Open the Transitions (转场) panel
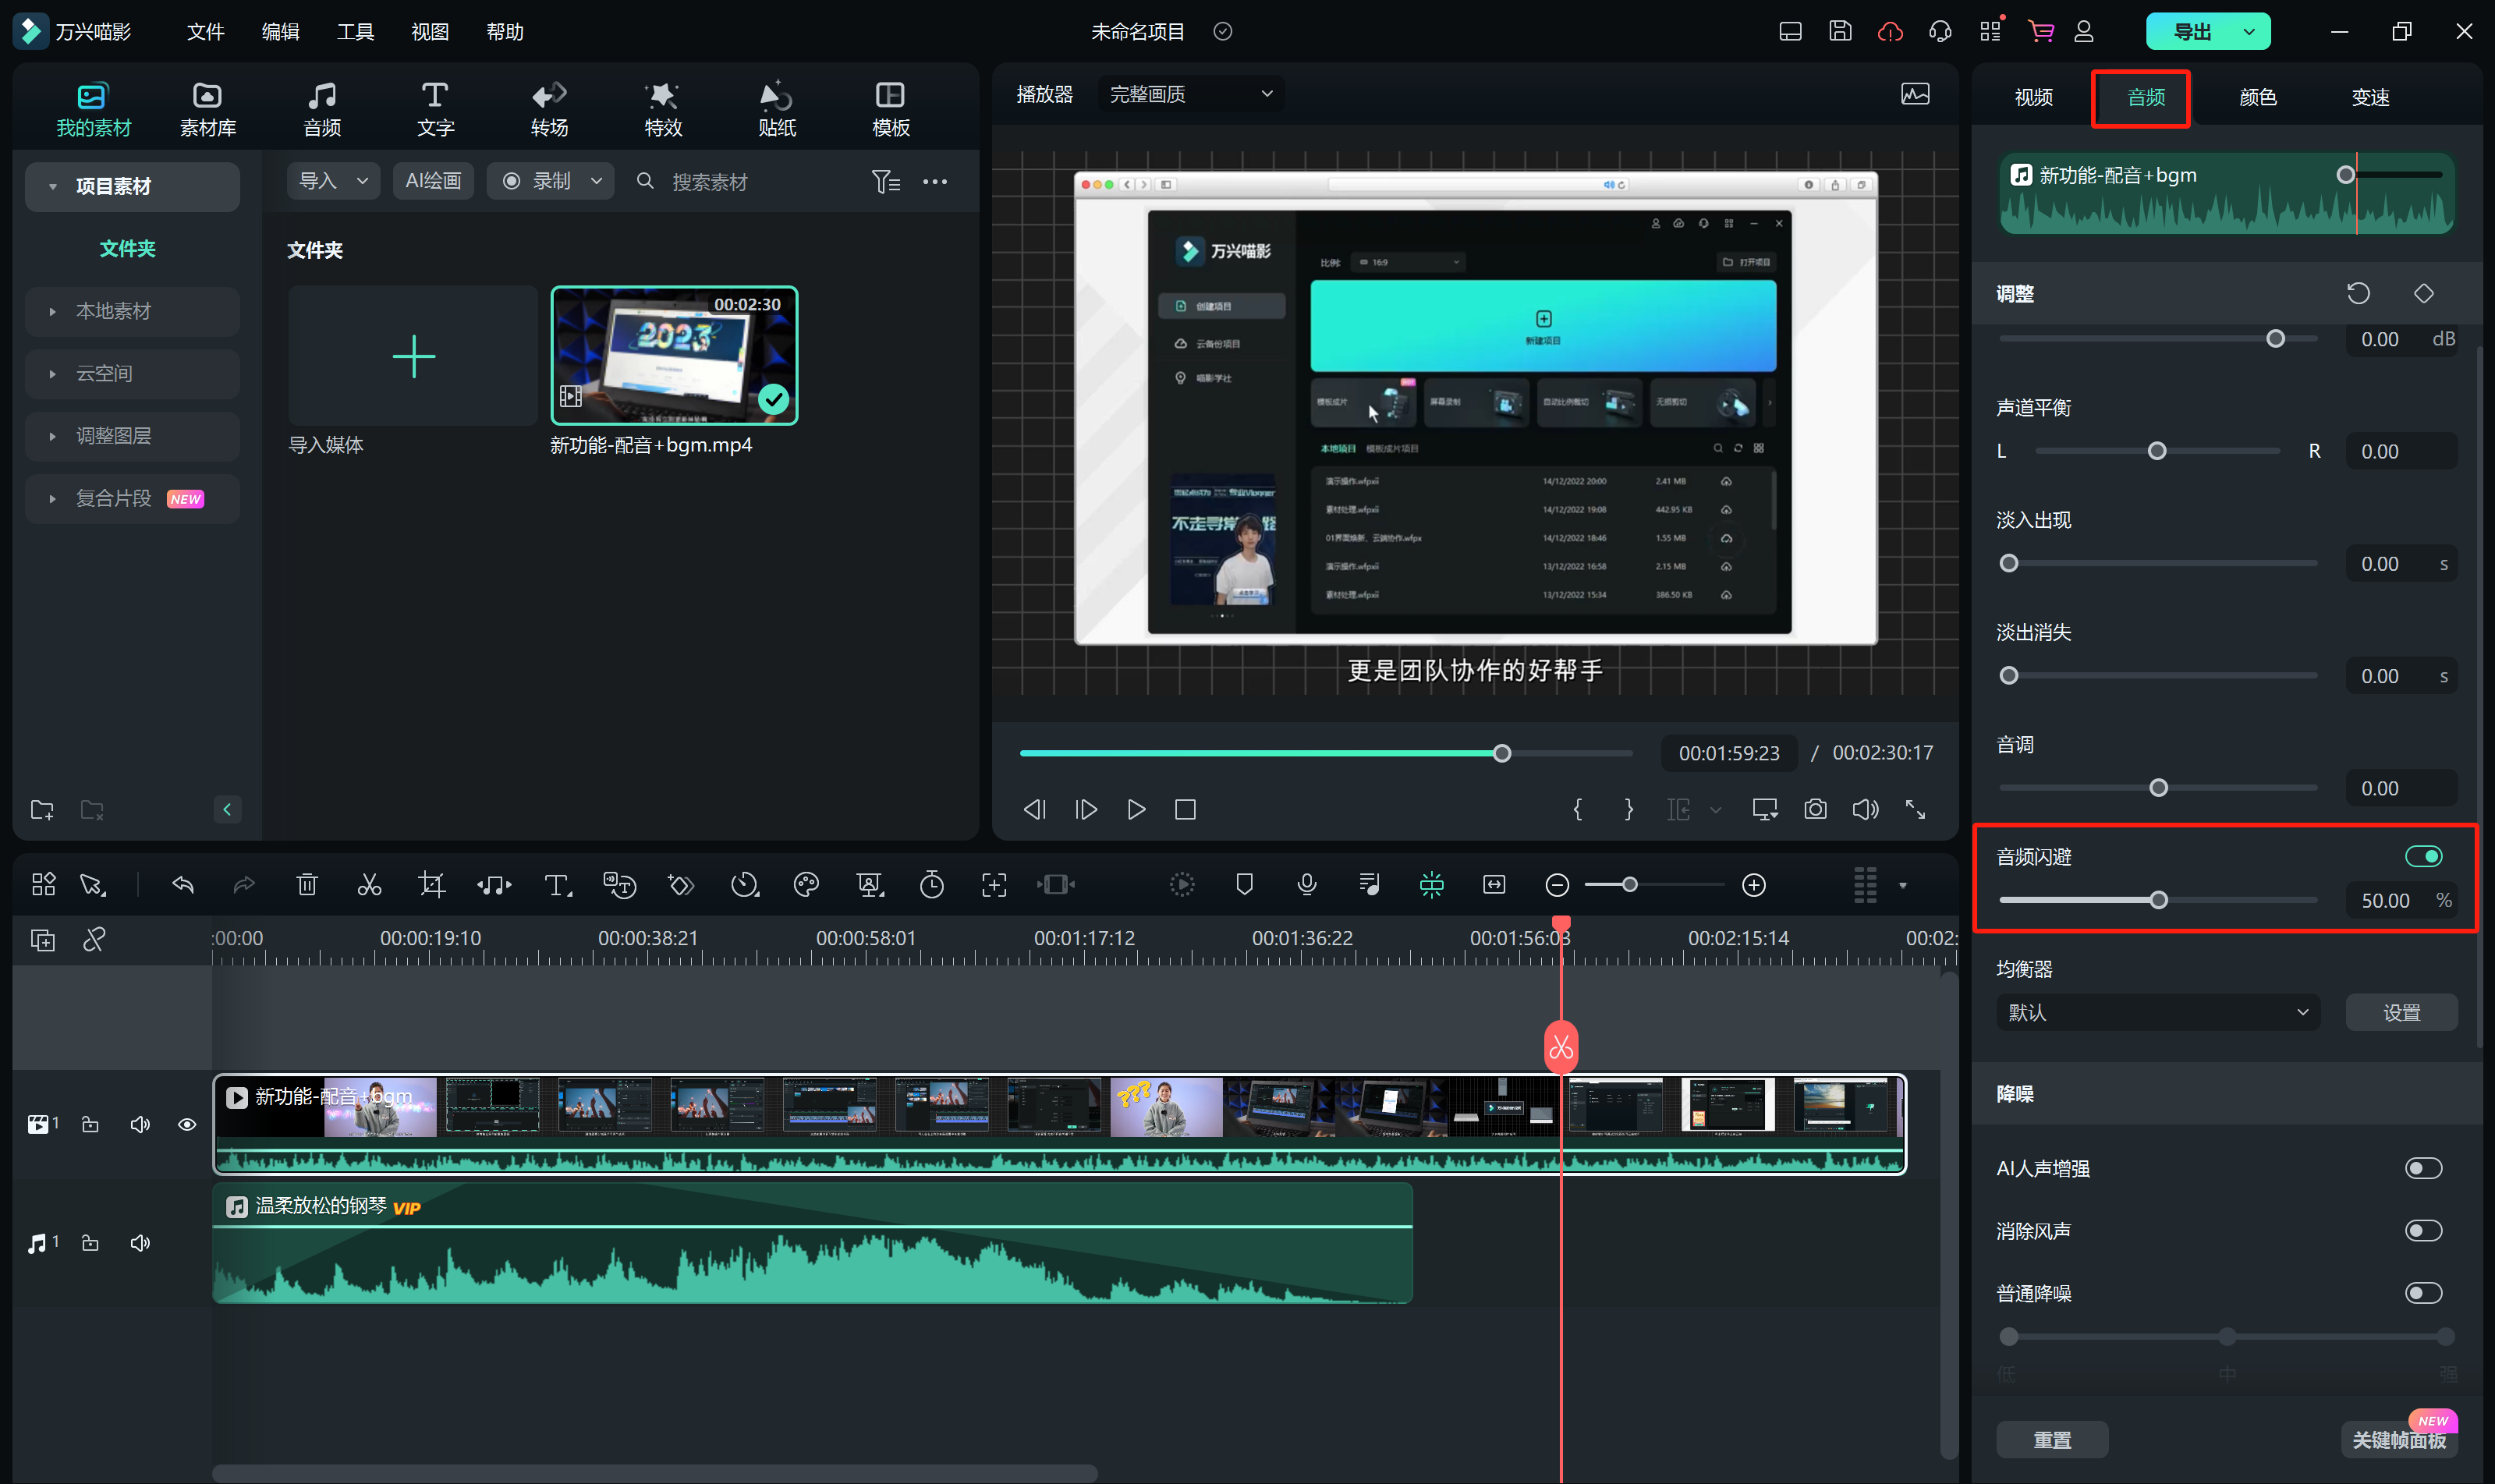This screenshot has width=2495, height=1484. (x=549, y=108)
